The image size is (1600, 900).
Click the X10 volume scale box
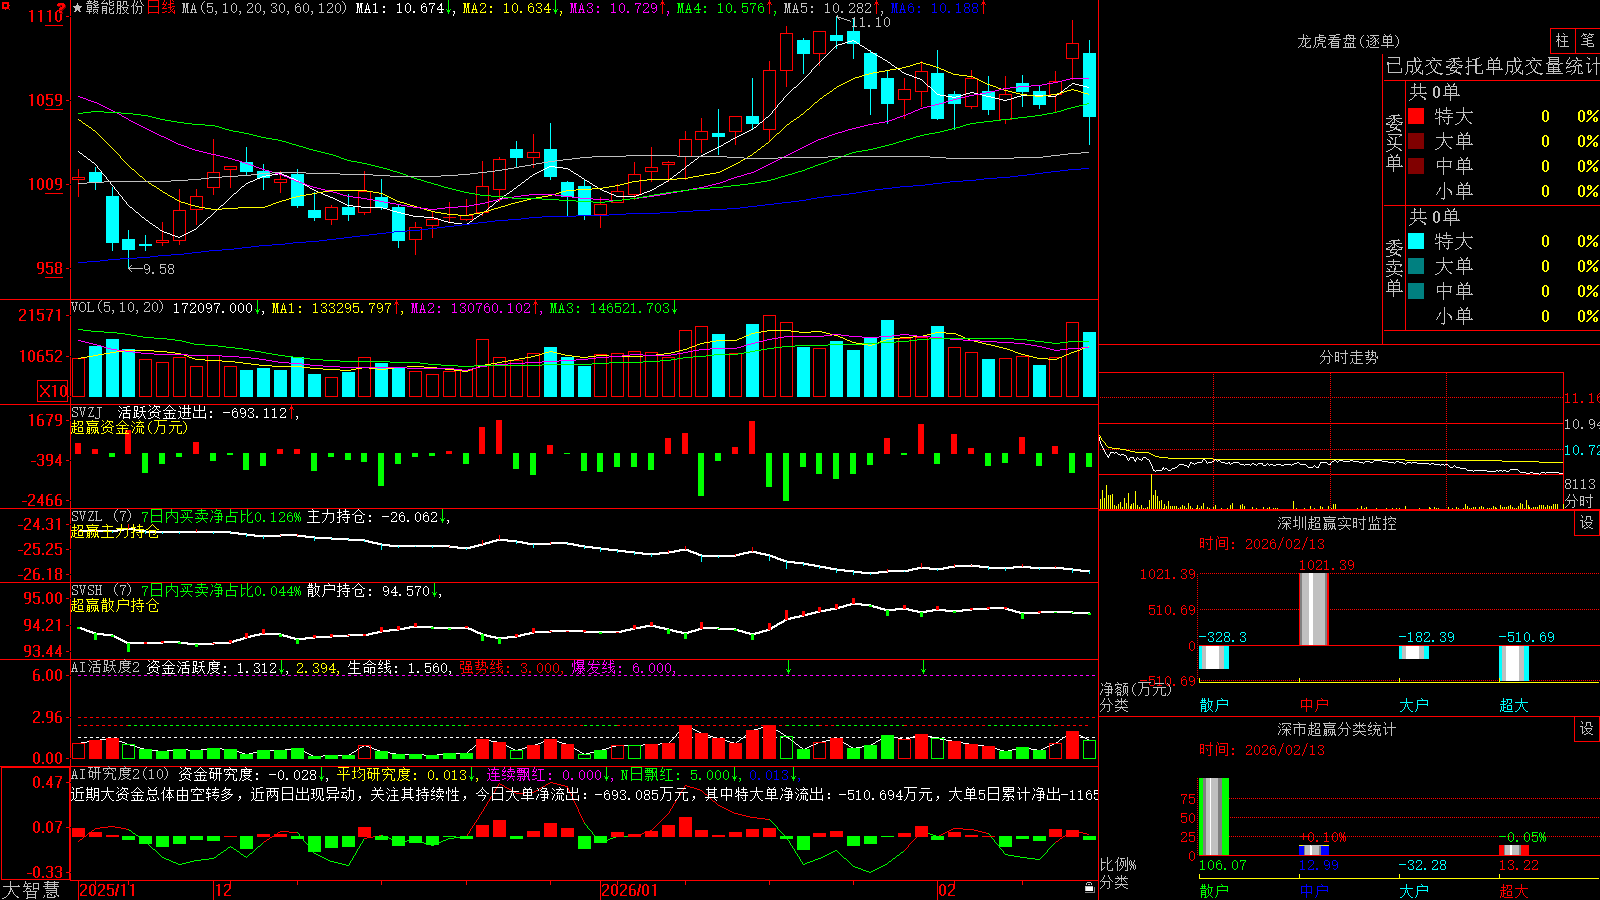click(53, 391)
